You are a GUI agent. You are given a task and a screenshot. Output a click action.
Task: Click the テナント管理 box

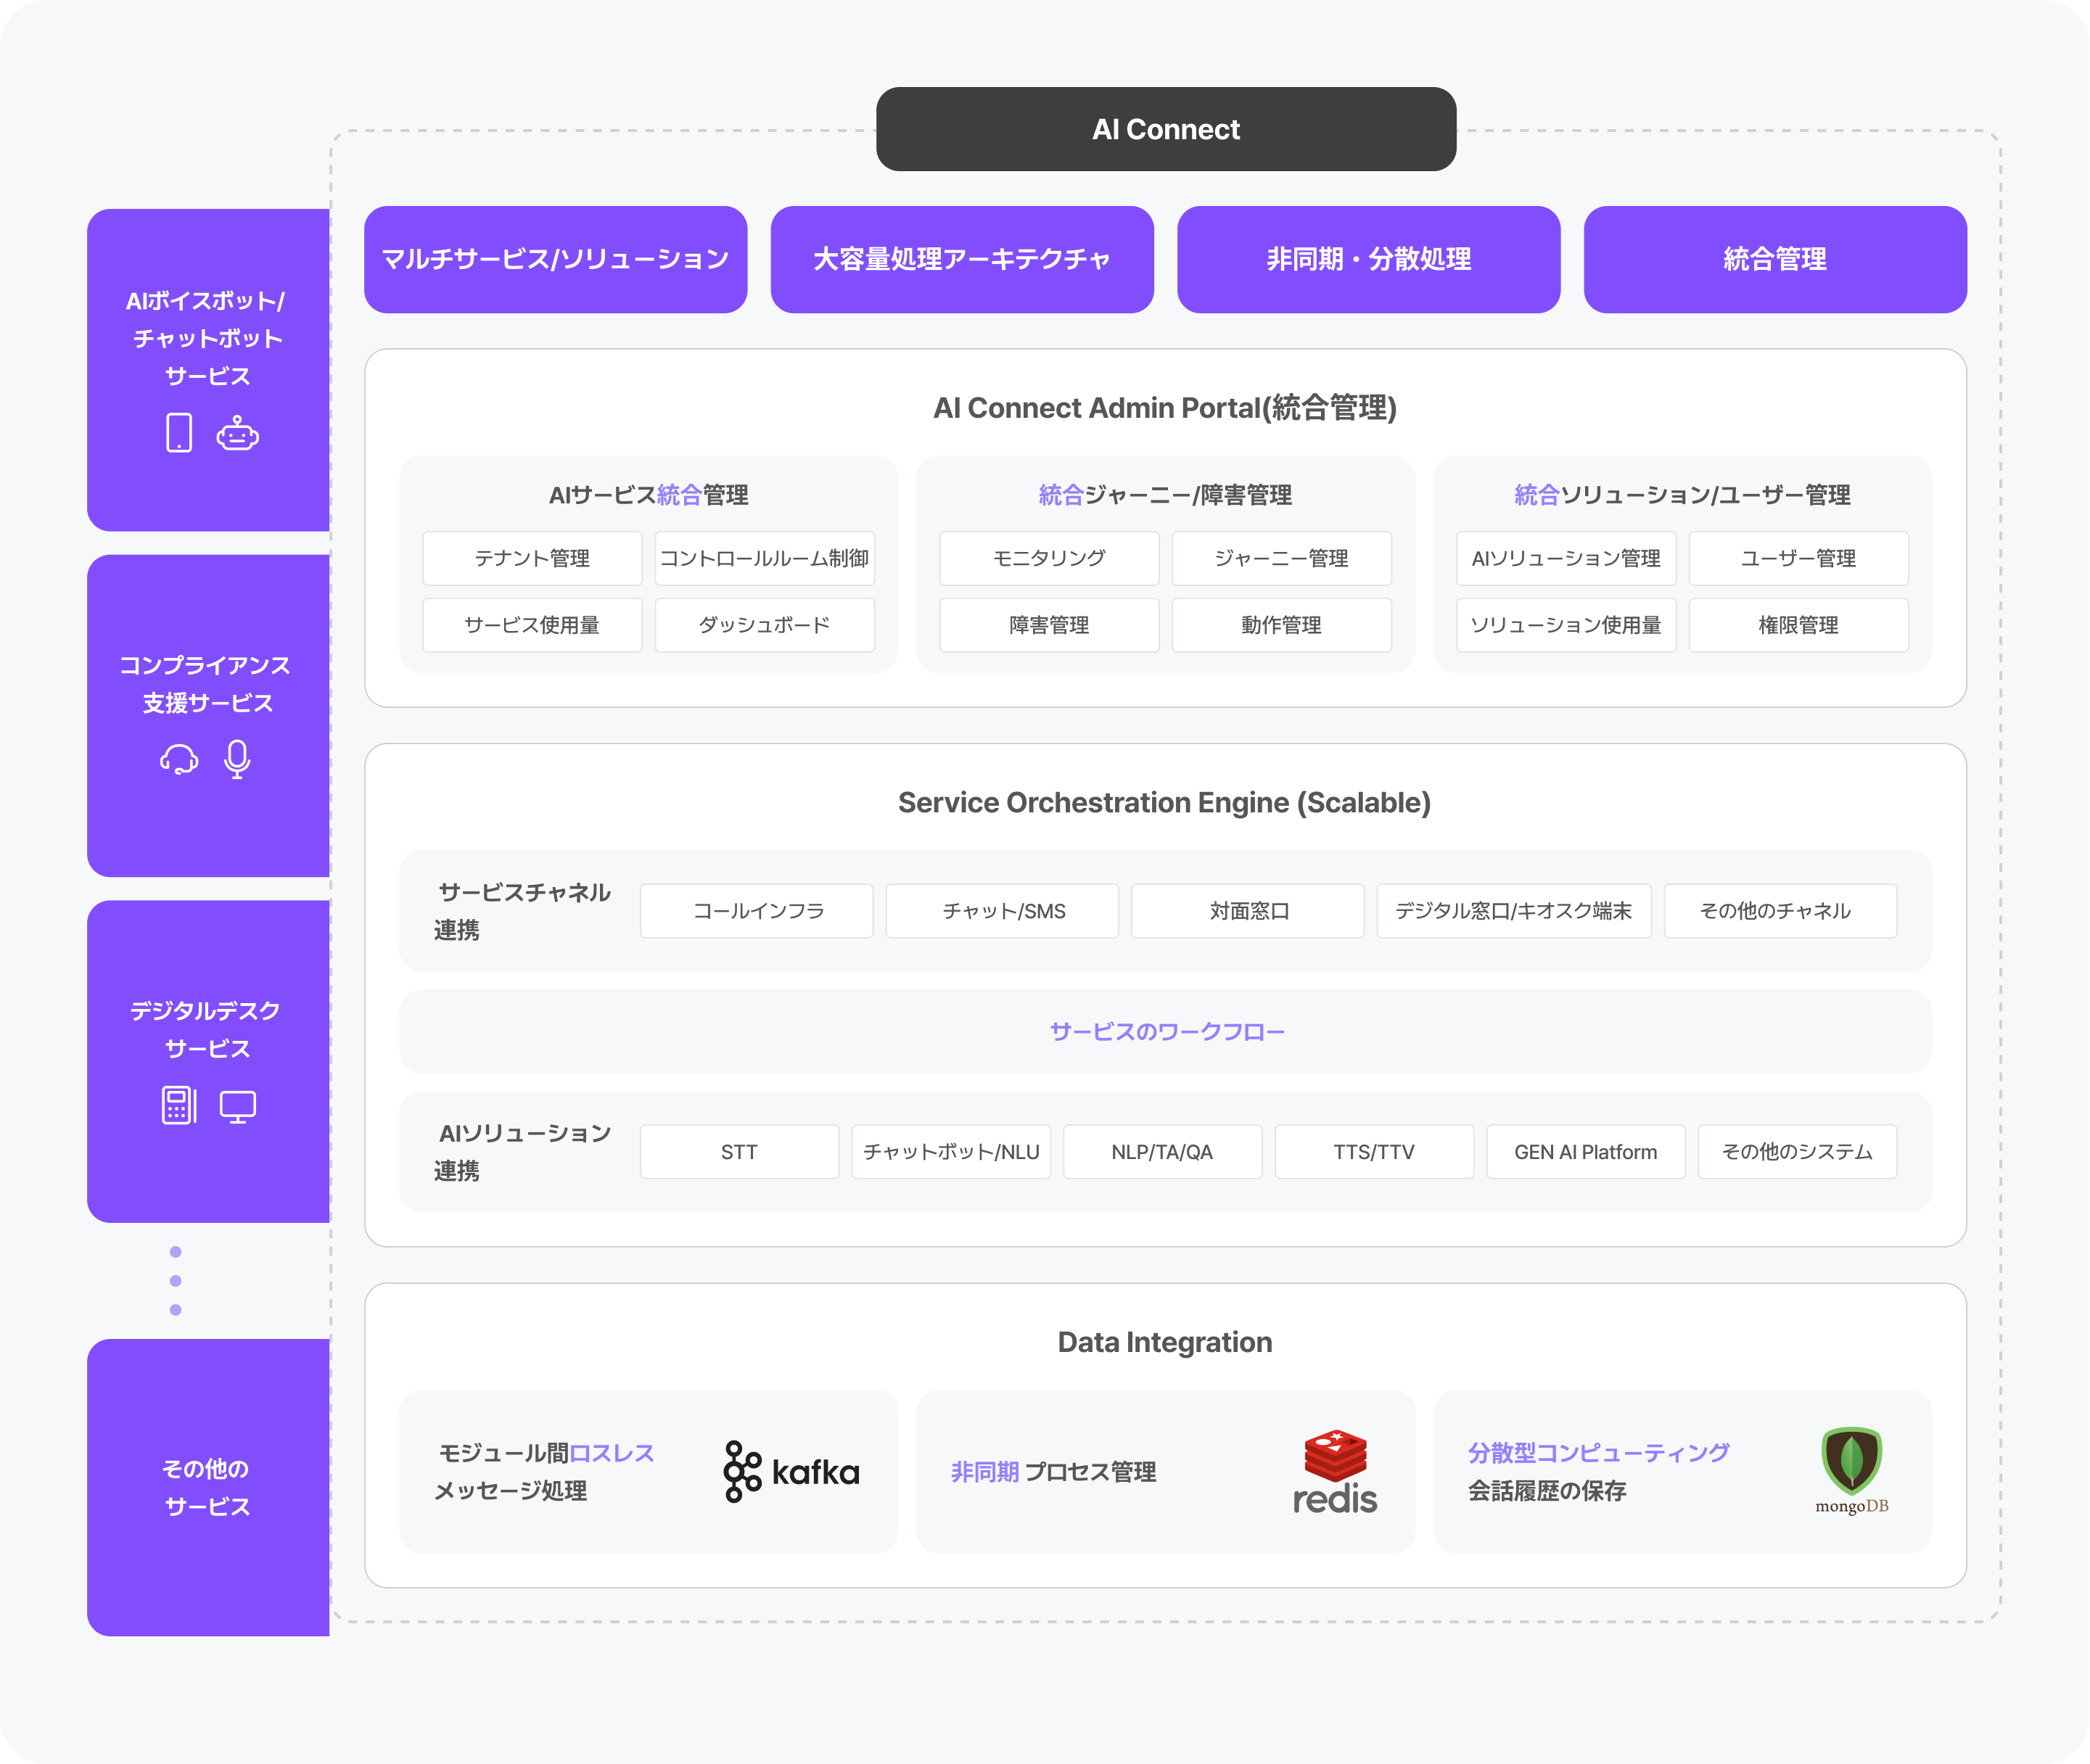coord(532,558)
